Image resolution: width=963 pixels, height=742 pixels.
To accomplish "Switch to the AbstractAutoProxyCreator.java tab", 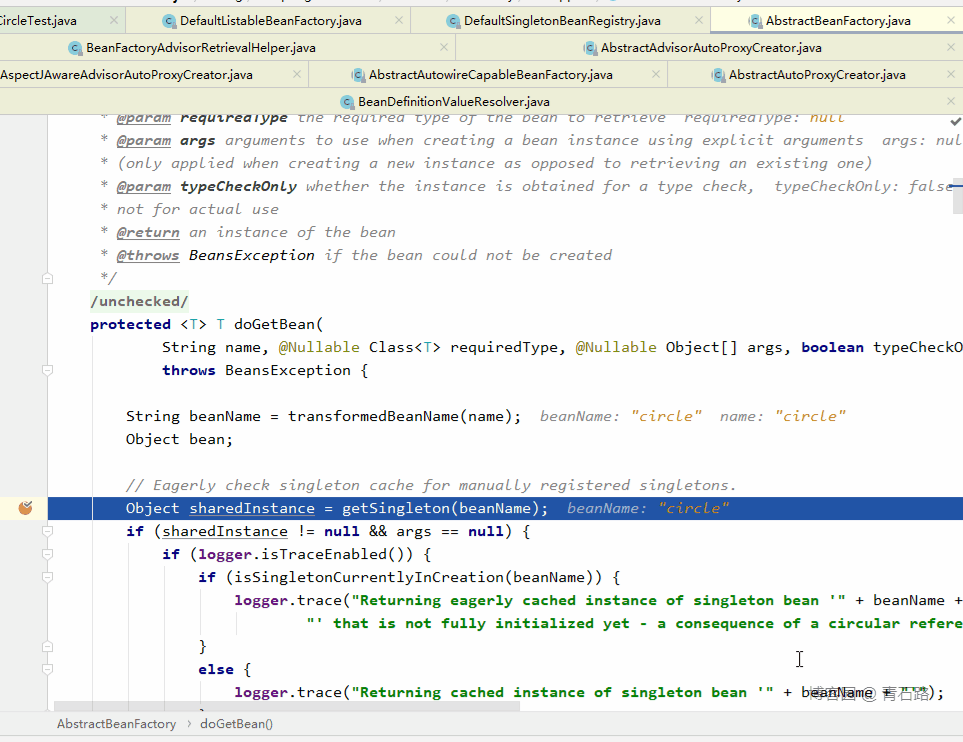I will pos(817,75).
